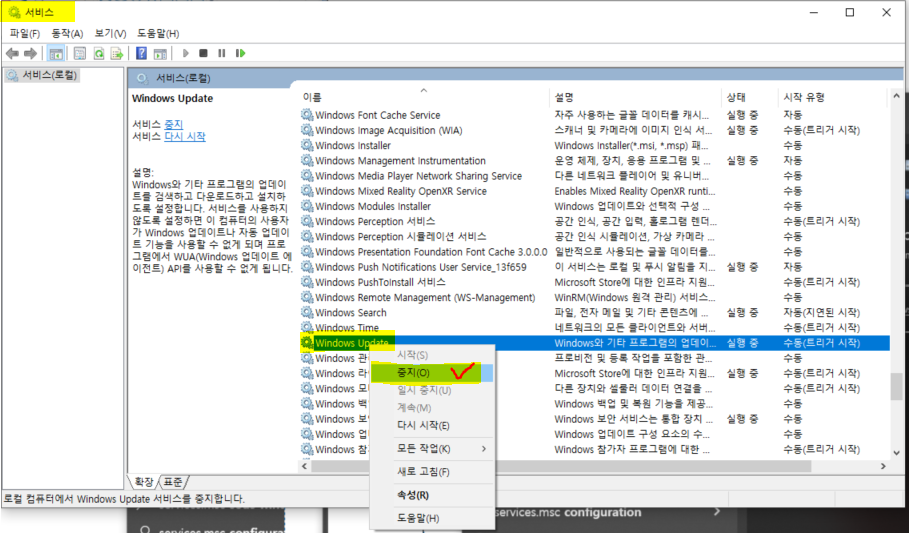The image size is (909, 533).
Task: Click the 서비스 gear icon in the title bar
Action: coord(14,12)
